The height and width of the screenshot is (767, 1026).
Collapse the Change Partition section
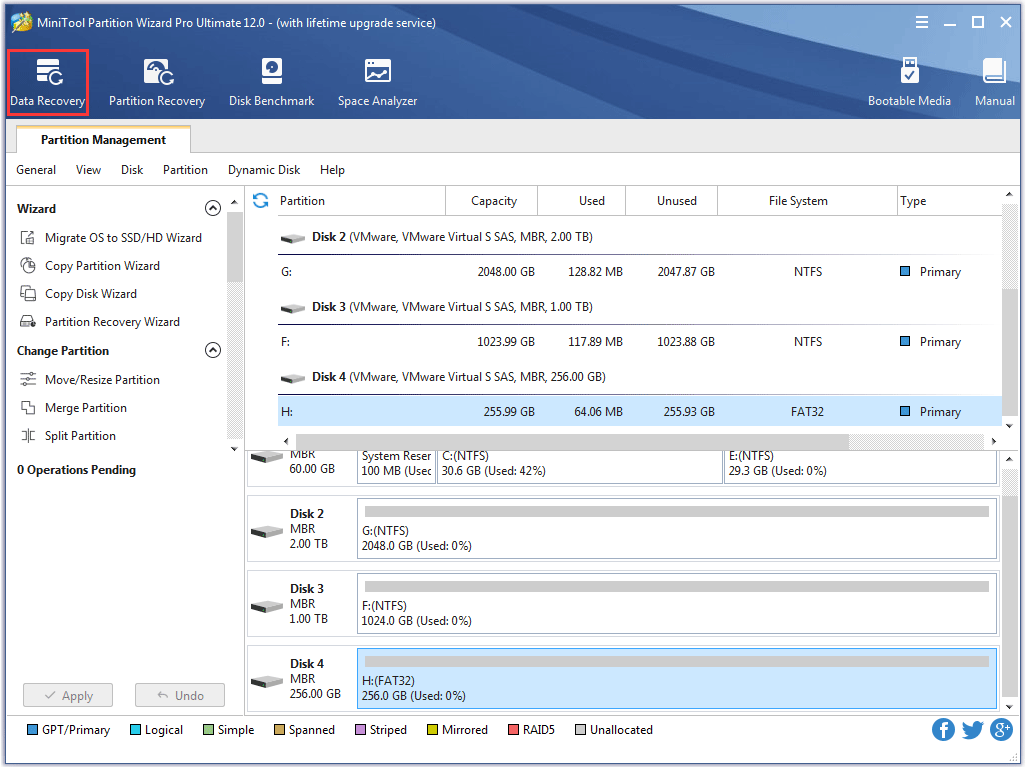pyautogui.click(x=213, y=350)
